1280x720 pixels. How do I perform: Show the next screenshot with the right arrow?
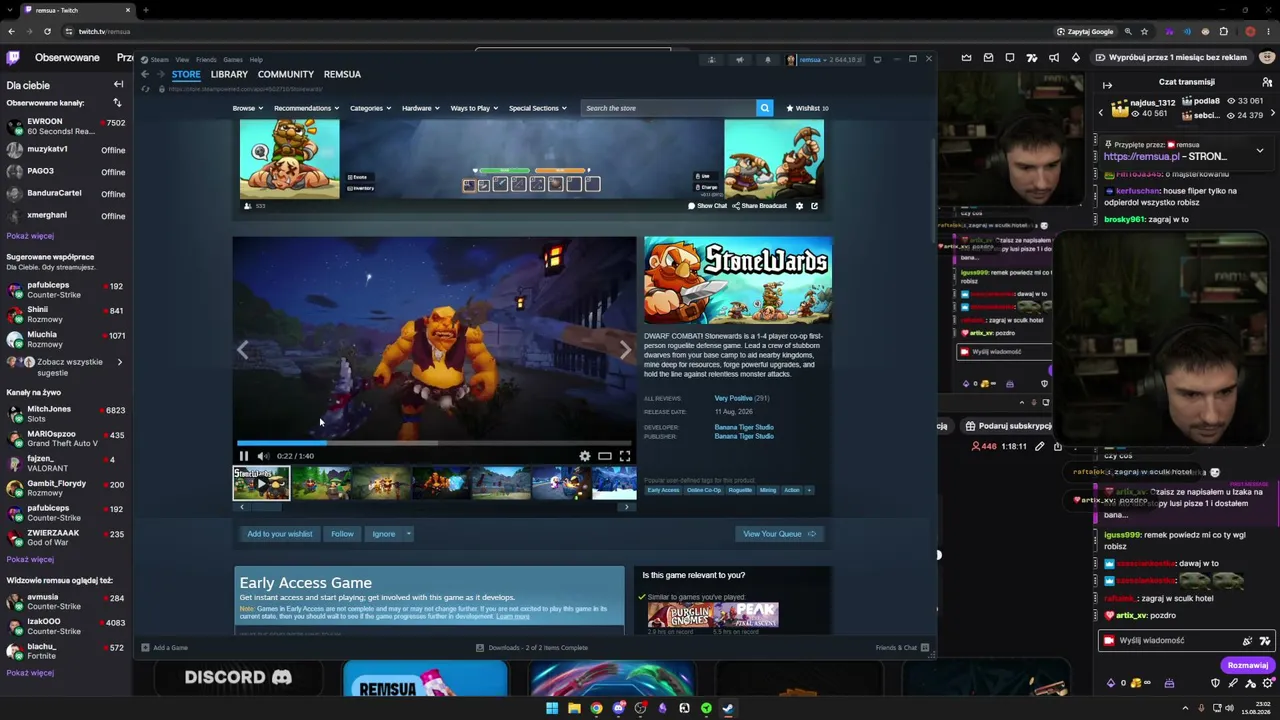pos(625,350)
